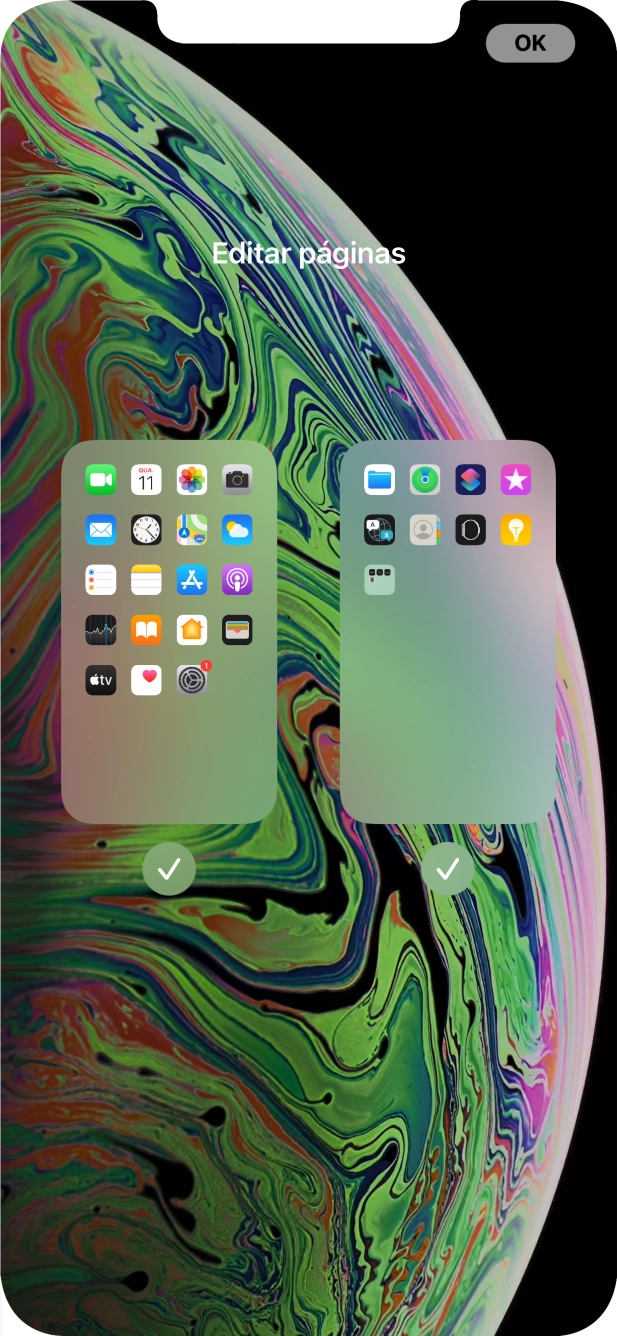This screenshot has width=617, height=1336.
Task: Uncheck the second home screen page
Action: click(x=447, y=868)
